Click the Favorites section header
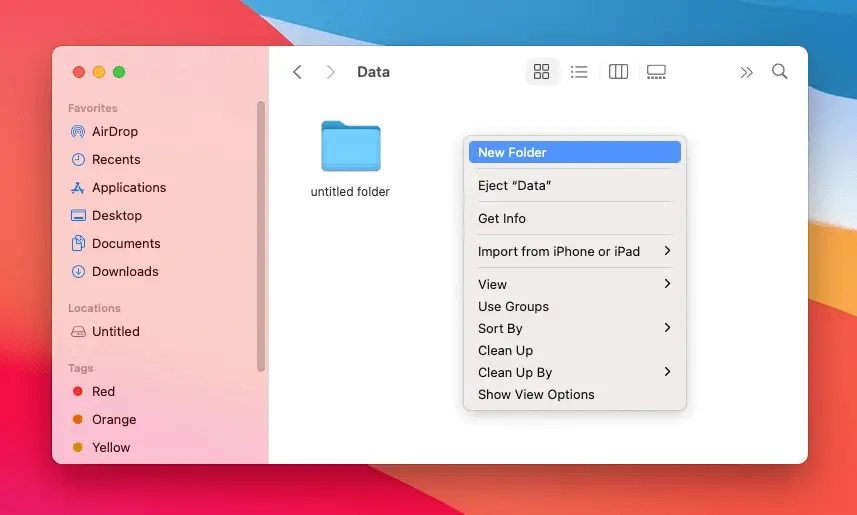 pos(93,108)
